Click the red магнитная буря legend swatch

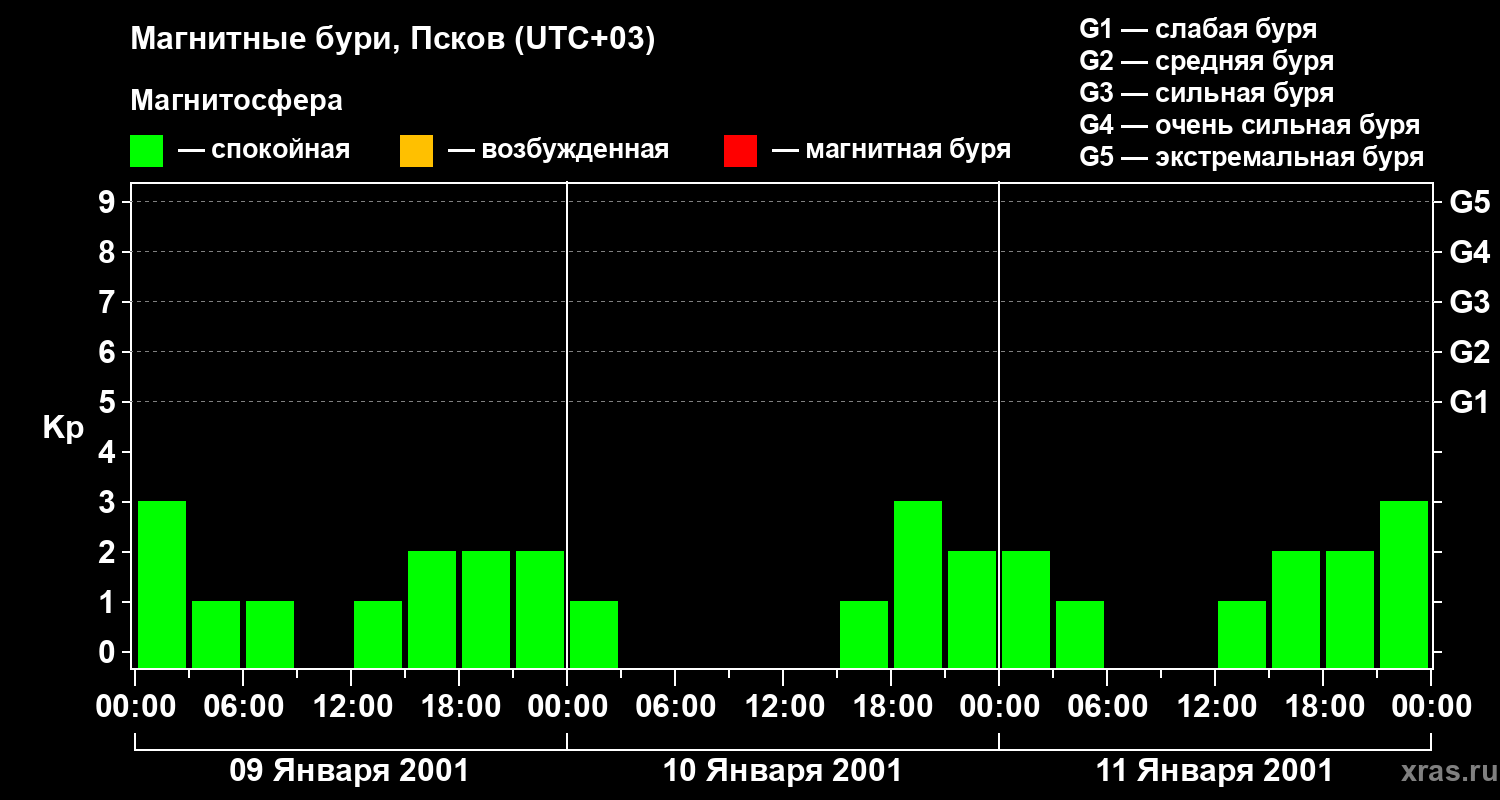pos(740,151)
